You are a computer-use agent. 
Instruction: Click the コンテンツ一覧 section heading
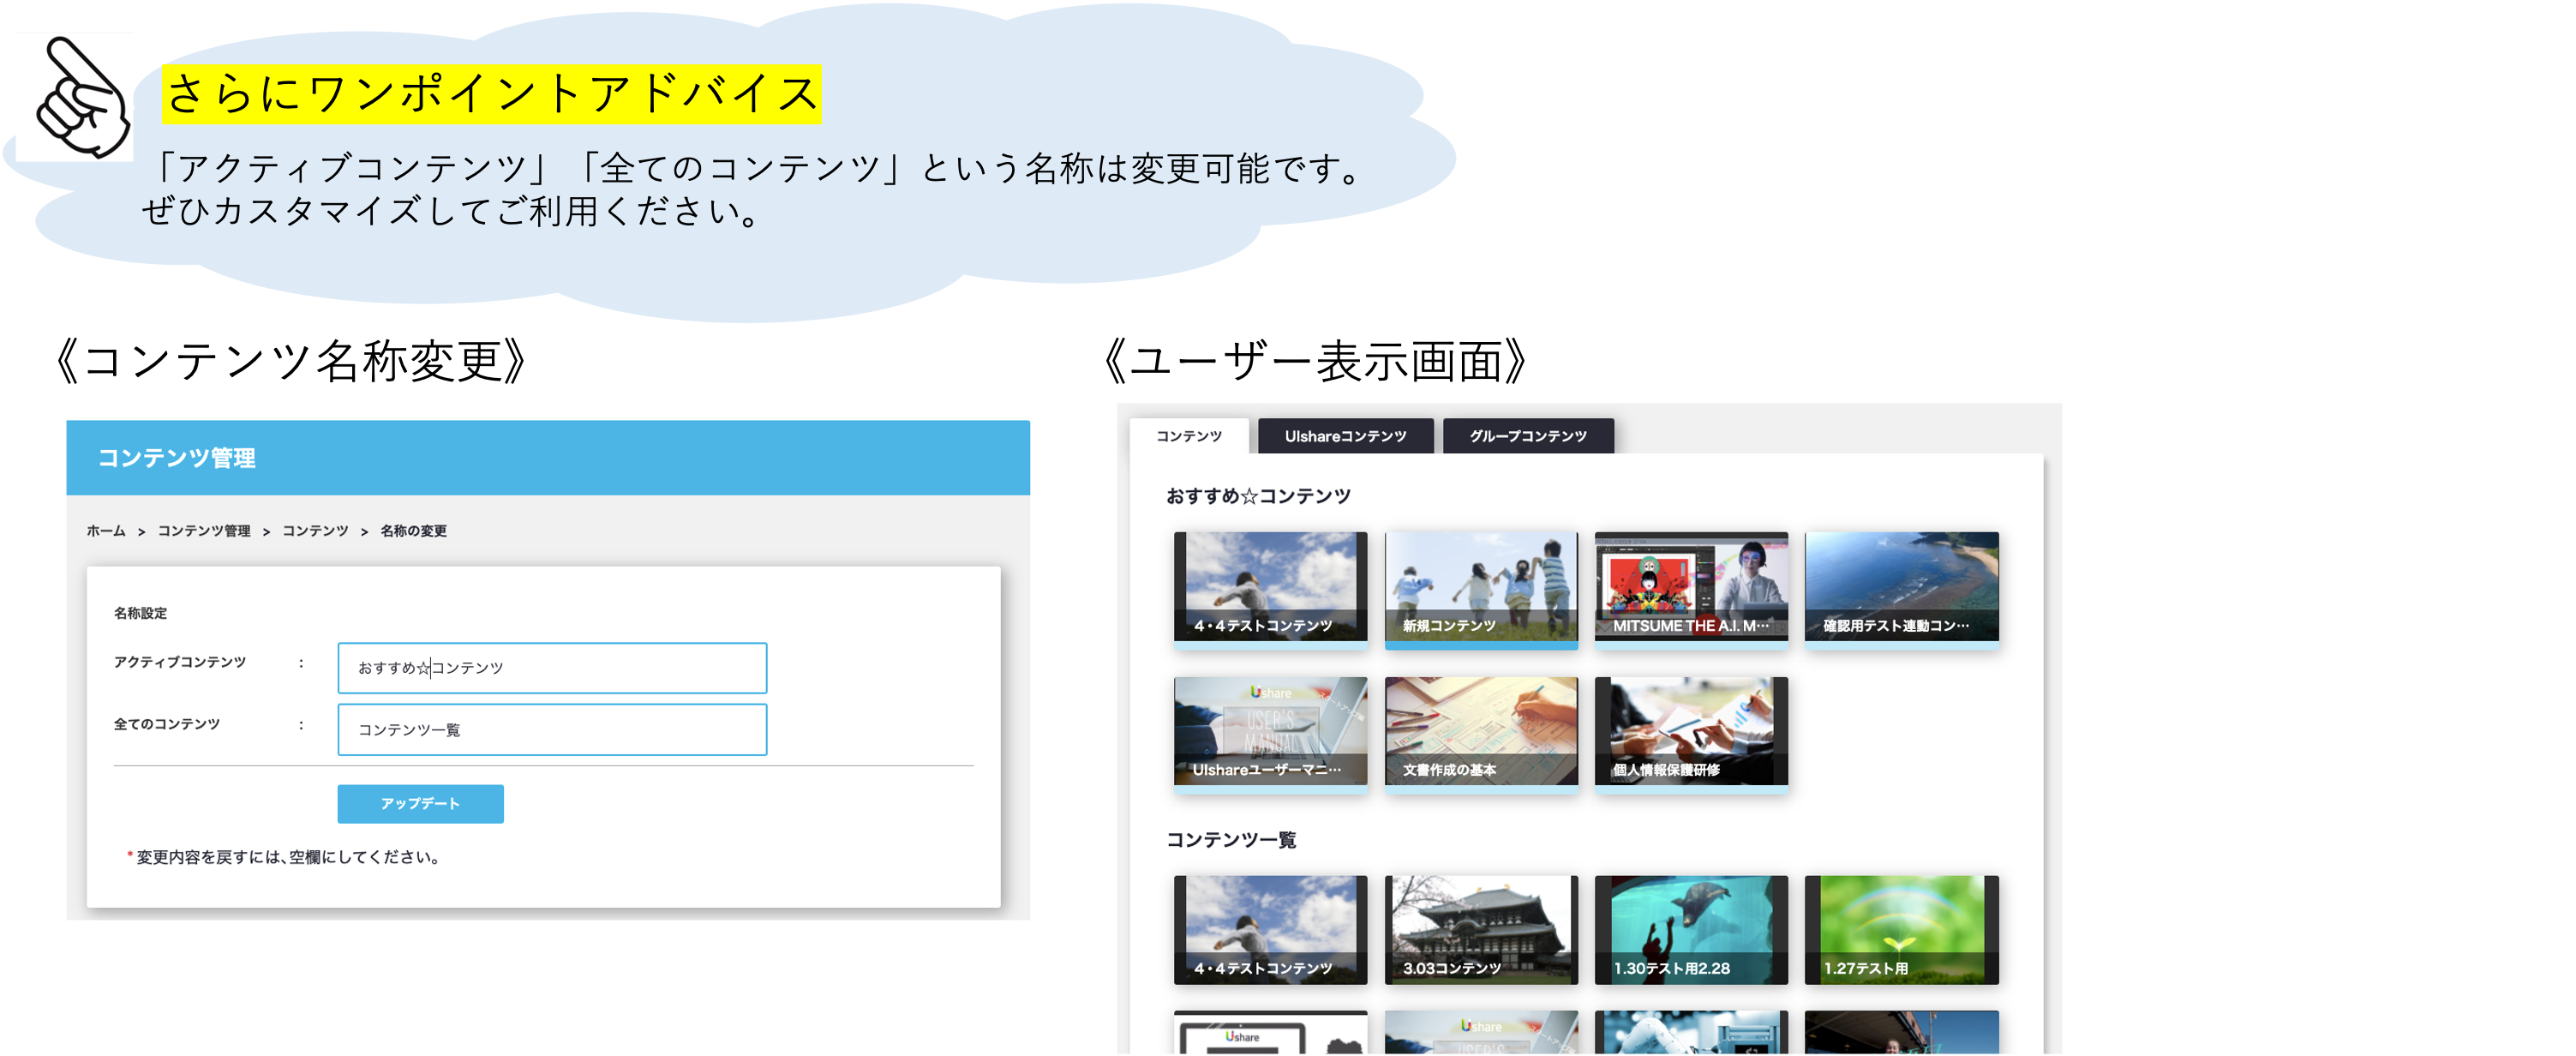pyautogui.click(x=1231, y=840)
